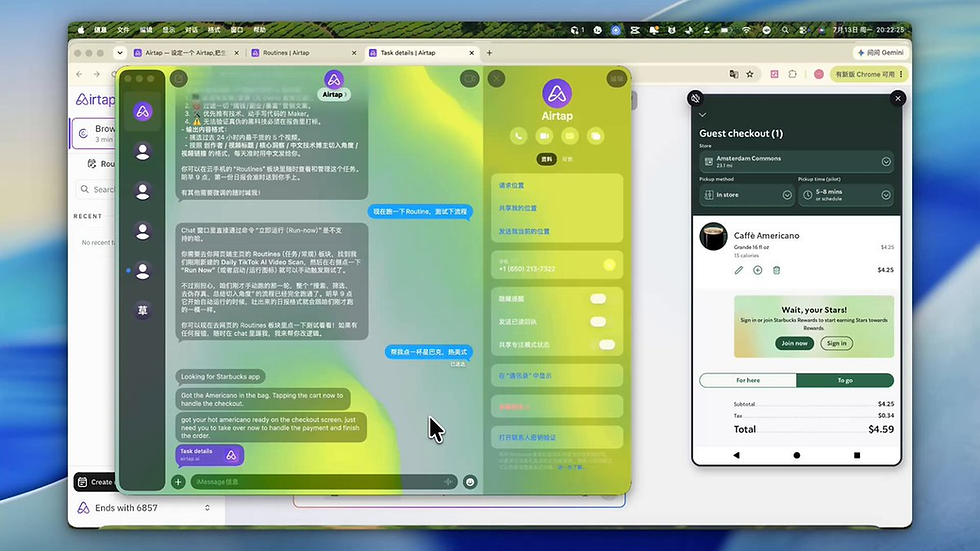Tap the screen share icon under Airtap
The image size is (980, 551).
pos(596,136)
